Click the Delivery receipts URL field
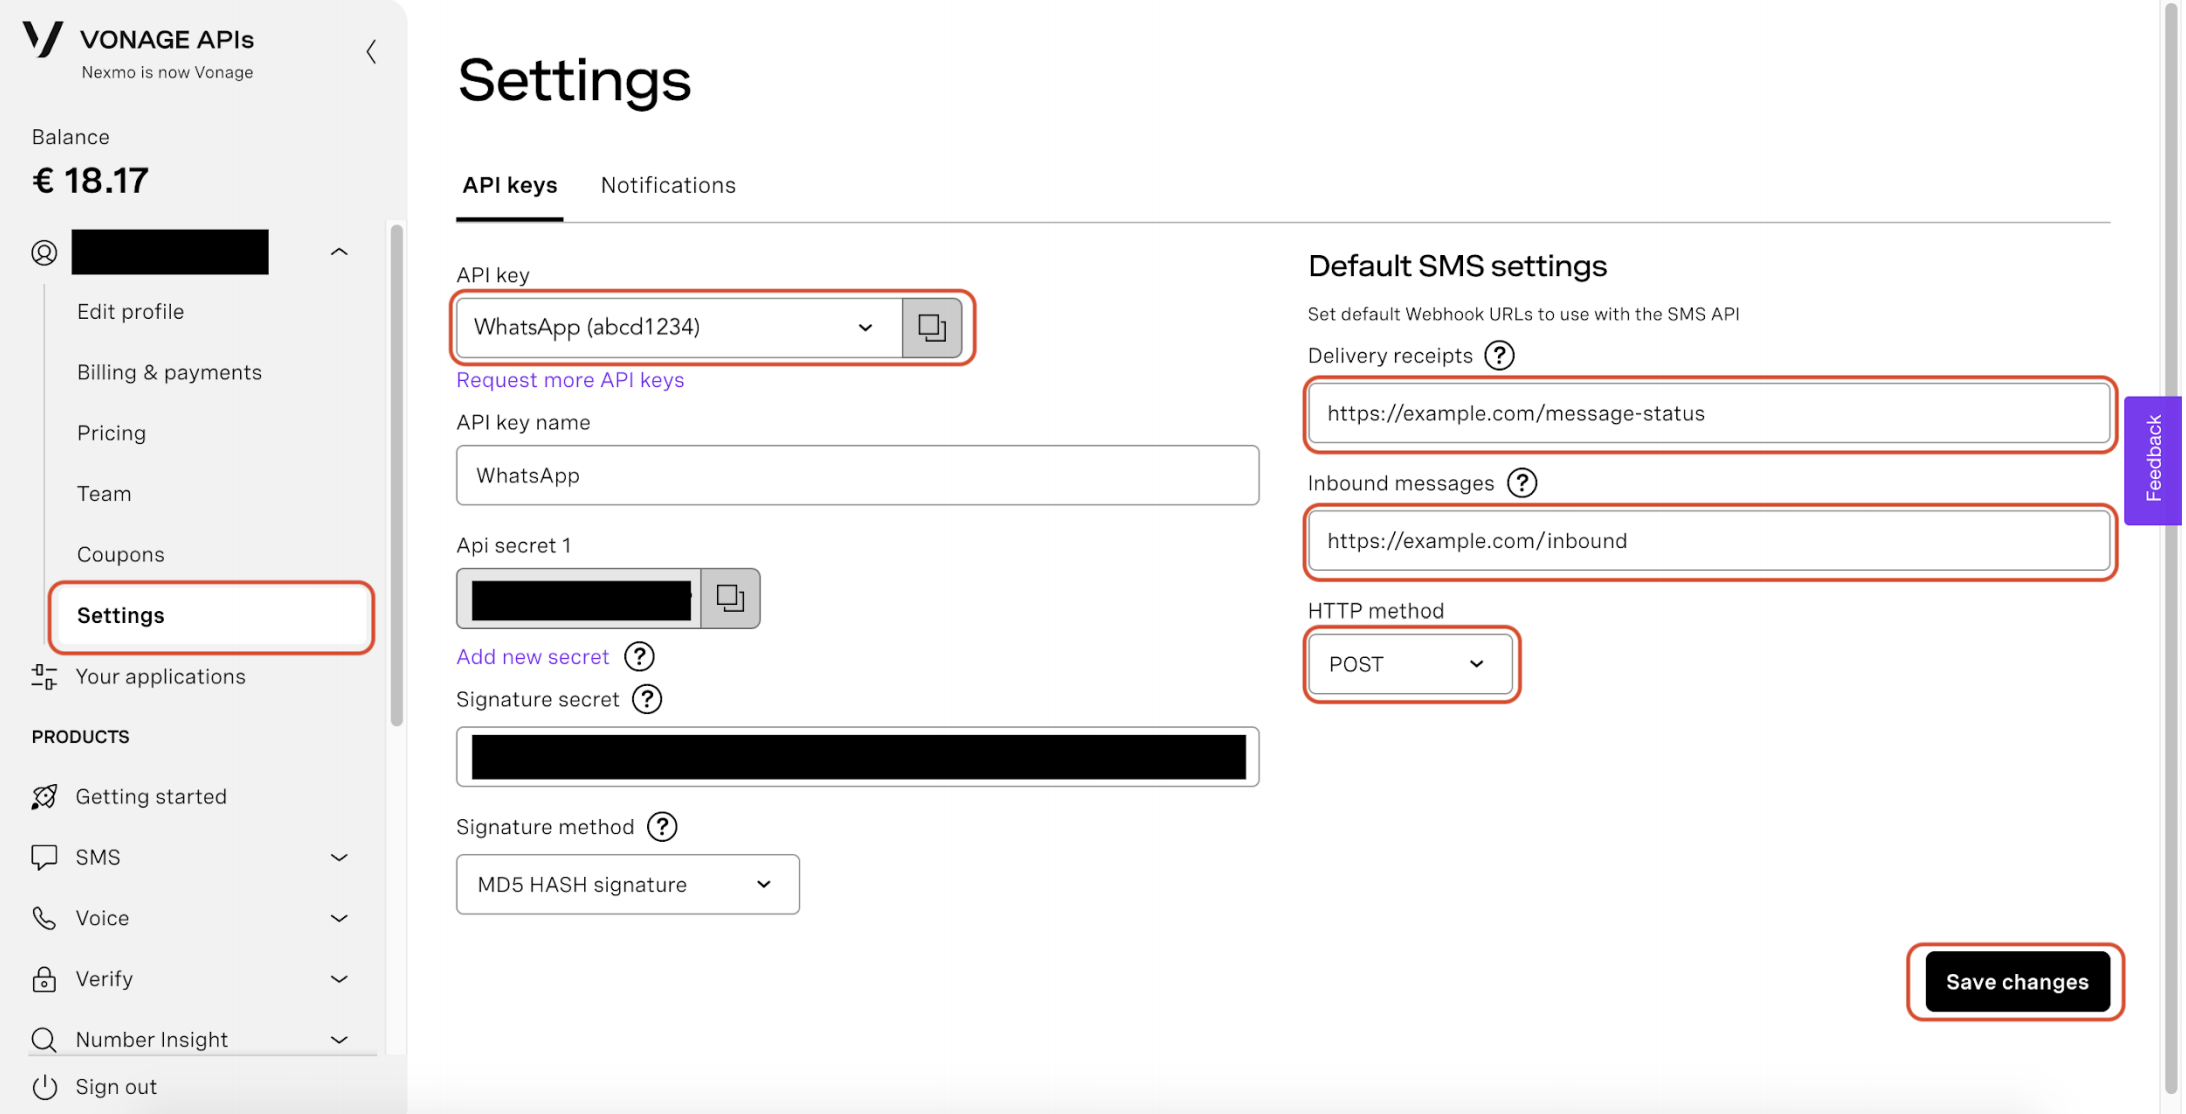This screenshot has width=2186, height=1114. pyautogui.click(x=1709, y=413)
